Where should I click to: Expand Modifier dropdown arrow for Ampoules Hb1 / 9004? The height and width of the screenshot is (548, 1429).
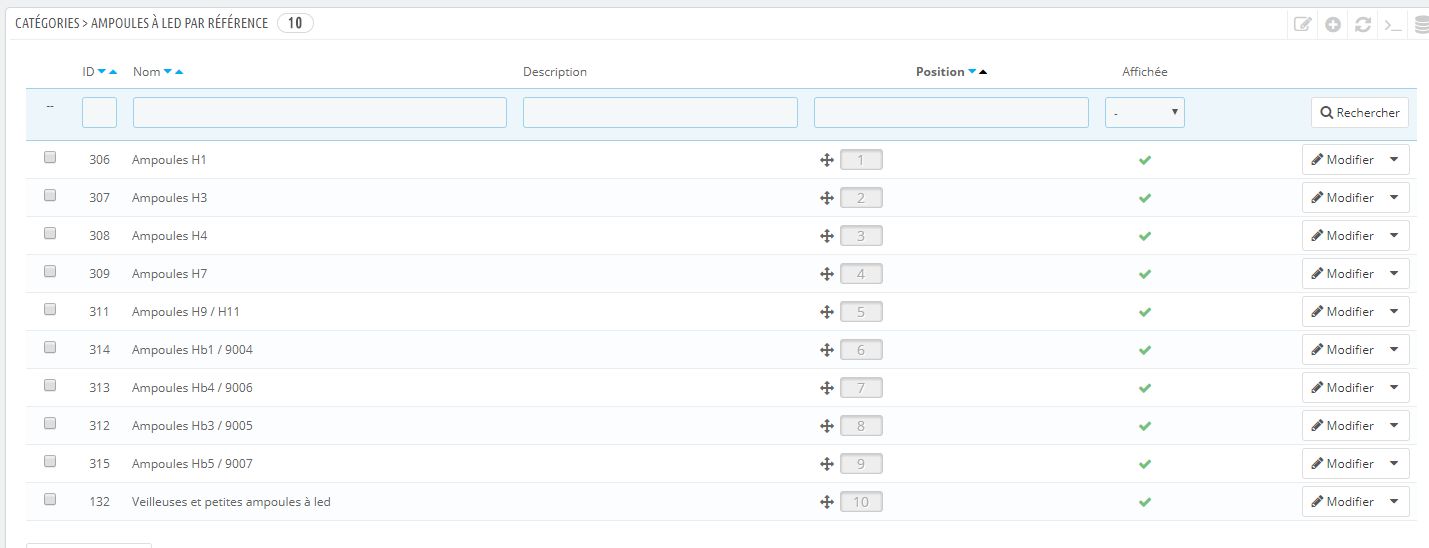click(x=1395, y=350)
